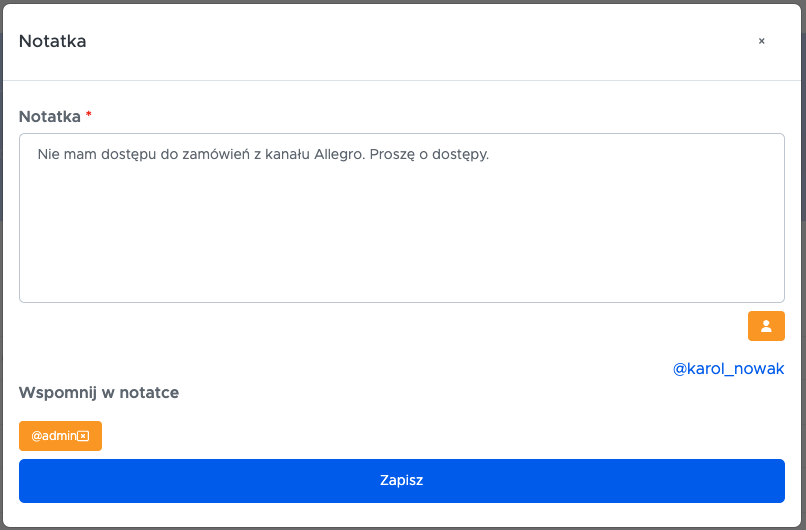Viewport: 806px width, 530px height.
Task: Save the note with the Zapisz button
Action: (402, 481)
